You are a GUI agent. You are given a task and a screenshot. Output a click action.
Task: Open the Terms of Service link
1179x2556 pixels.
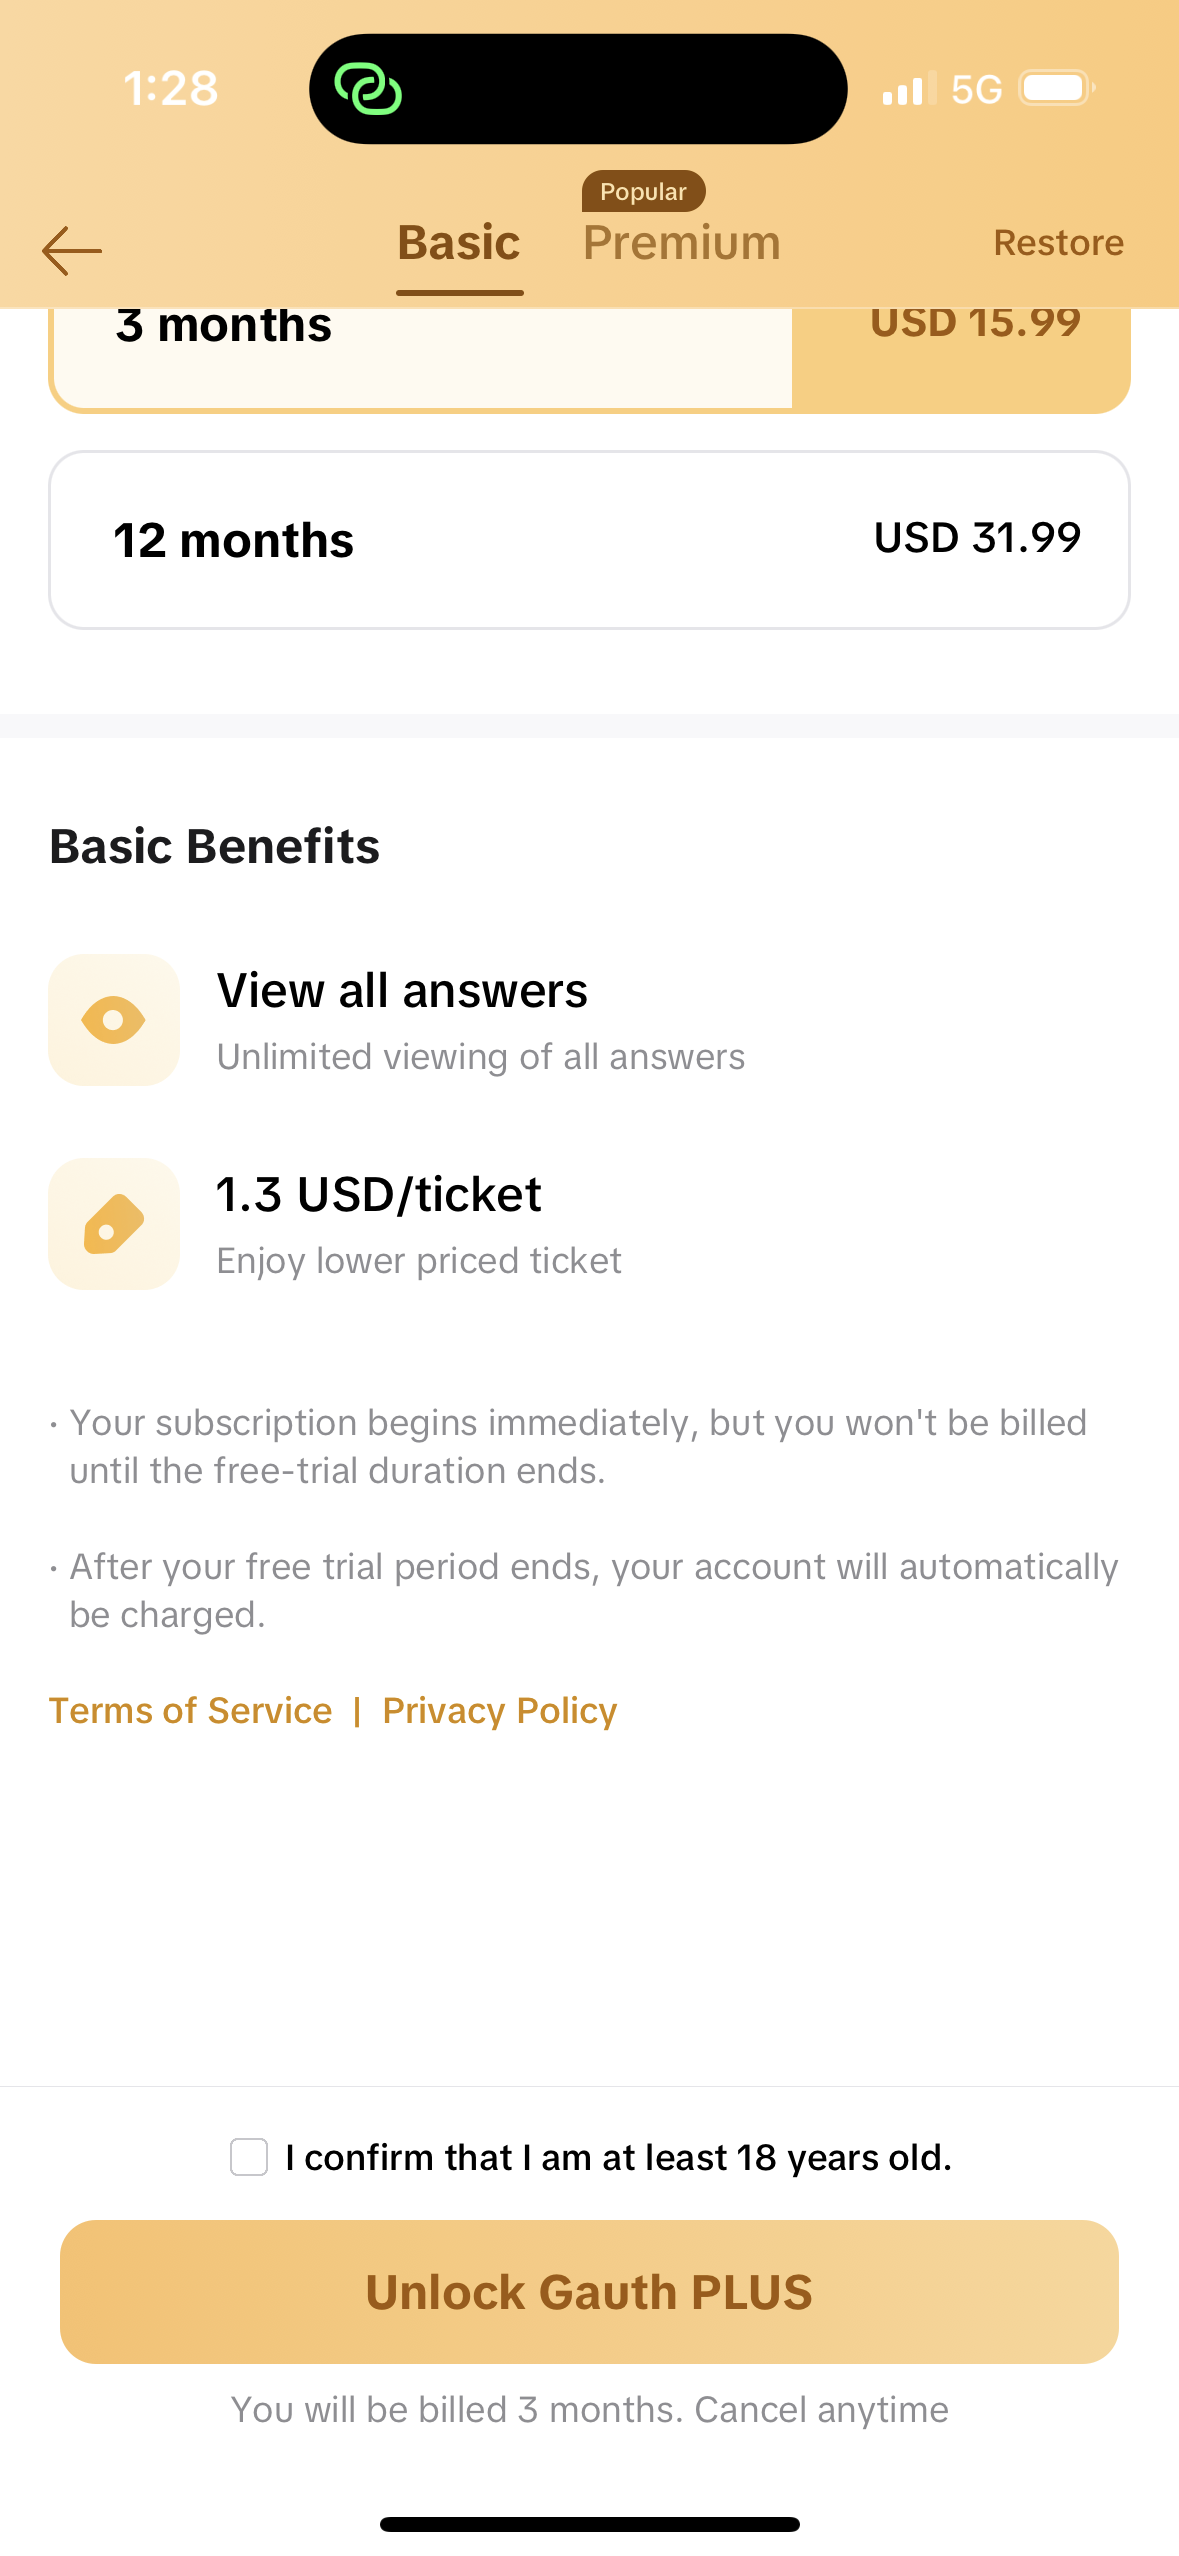[x=190, y=1711]
